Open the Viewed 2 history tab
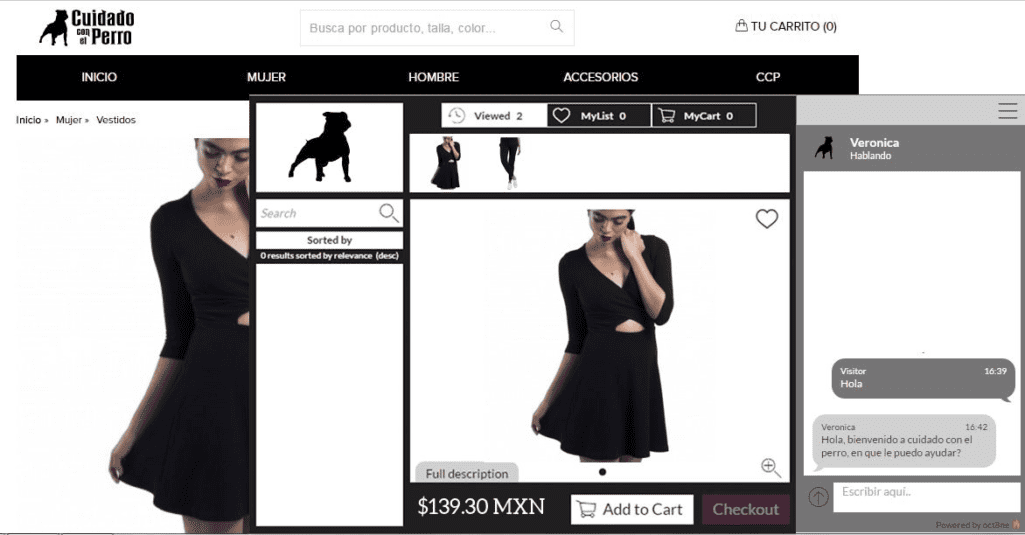The height and width of the screenshot is (535, 1025). coord(494,116)
